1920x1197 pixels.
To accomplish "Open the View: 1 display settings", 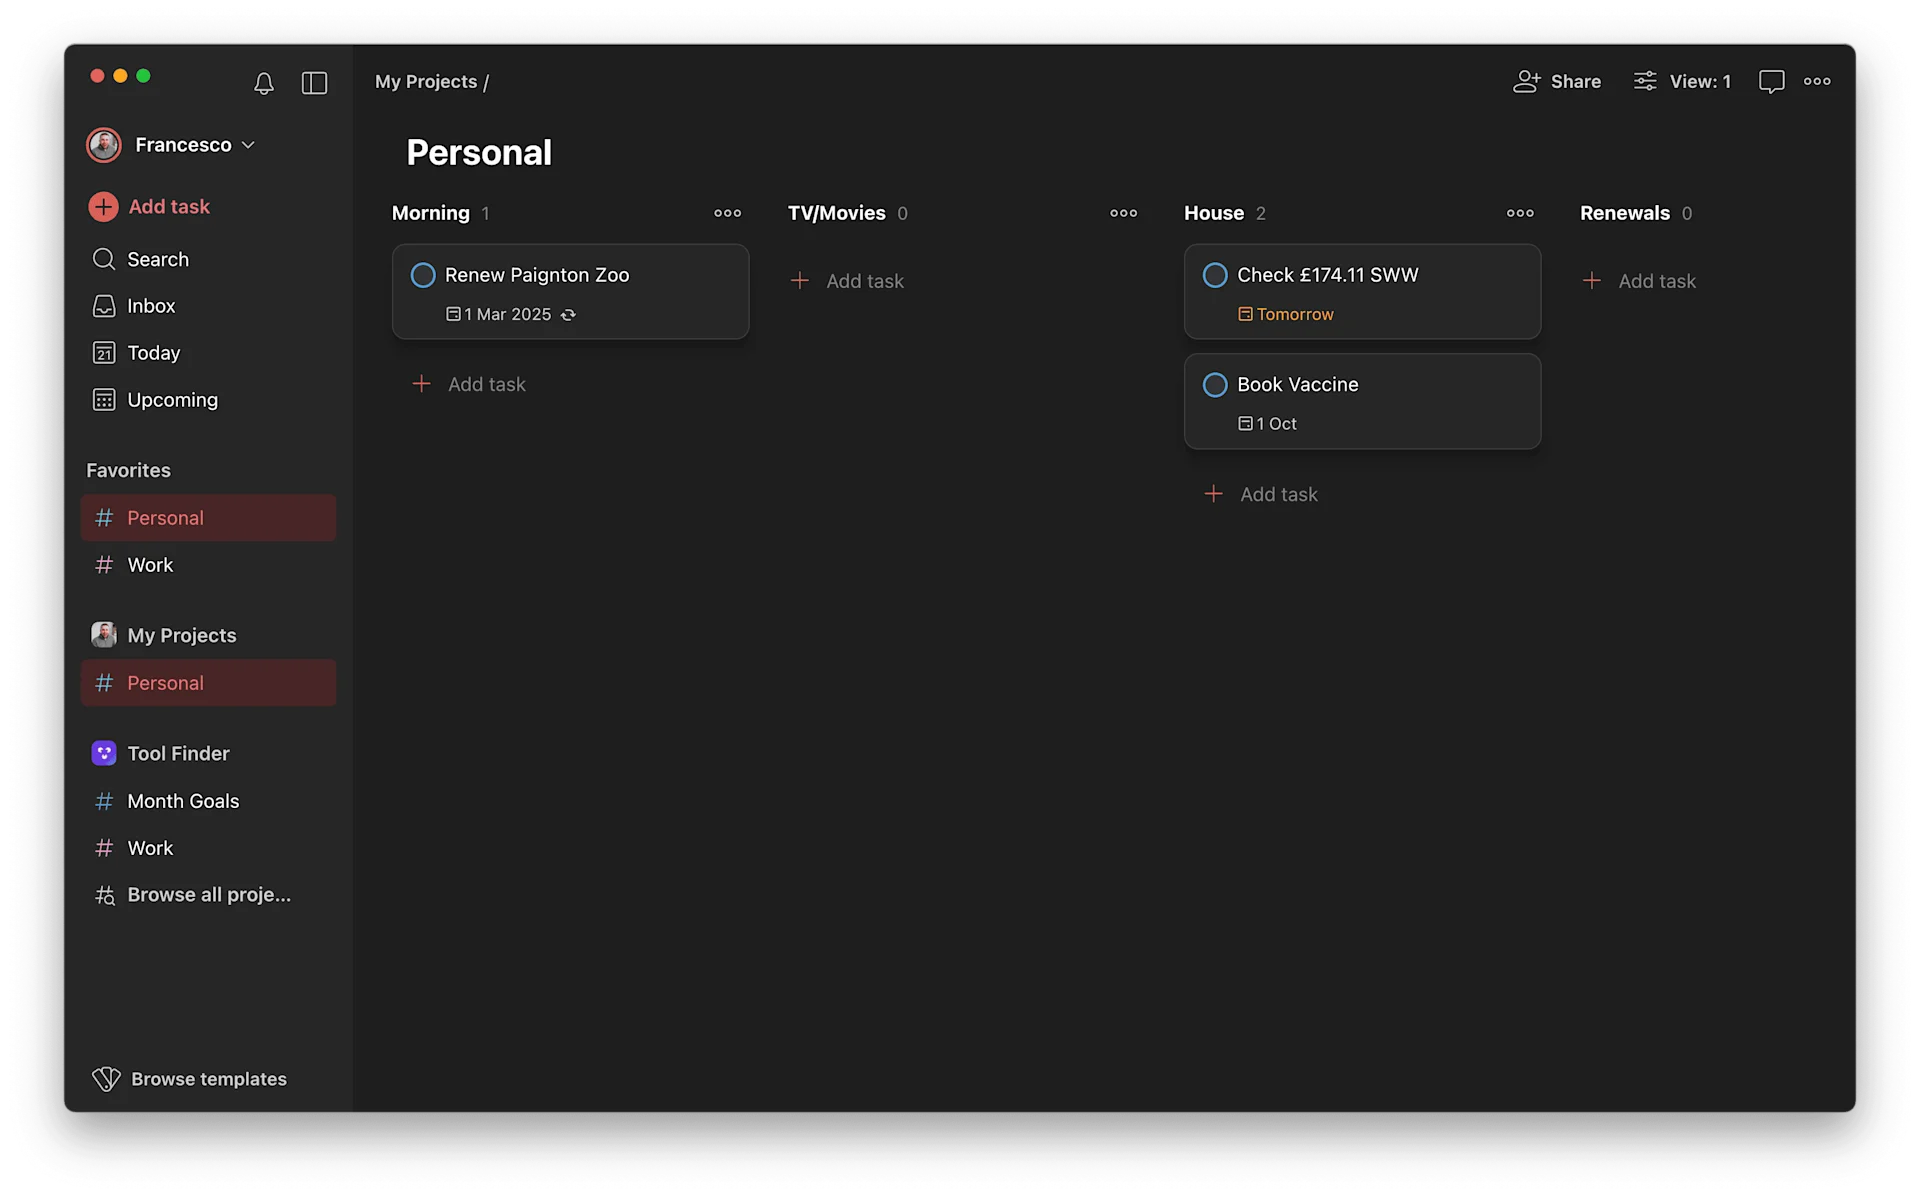I will (x=1682, y=81).
